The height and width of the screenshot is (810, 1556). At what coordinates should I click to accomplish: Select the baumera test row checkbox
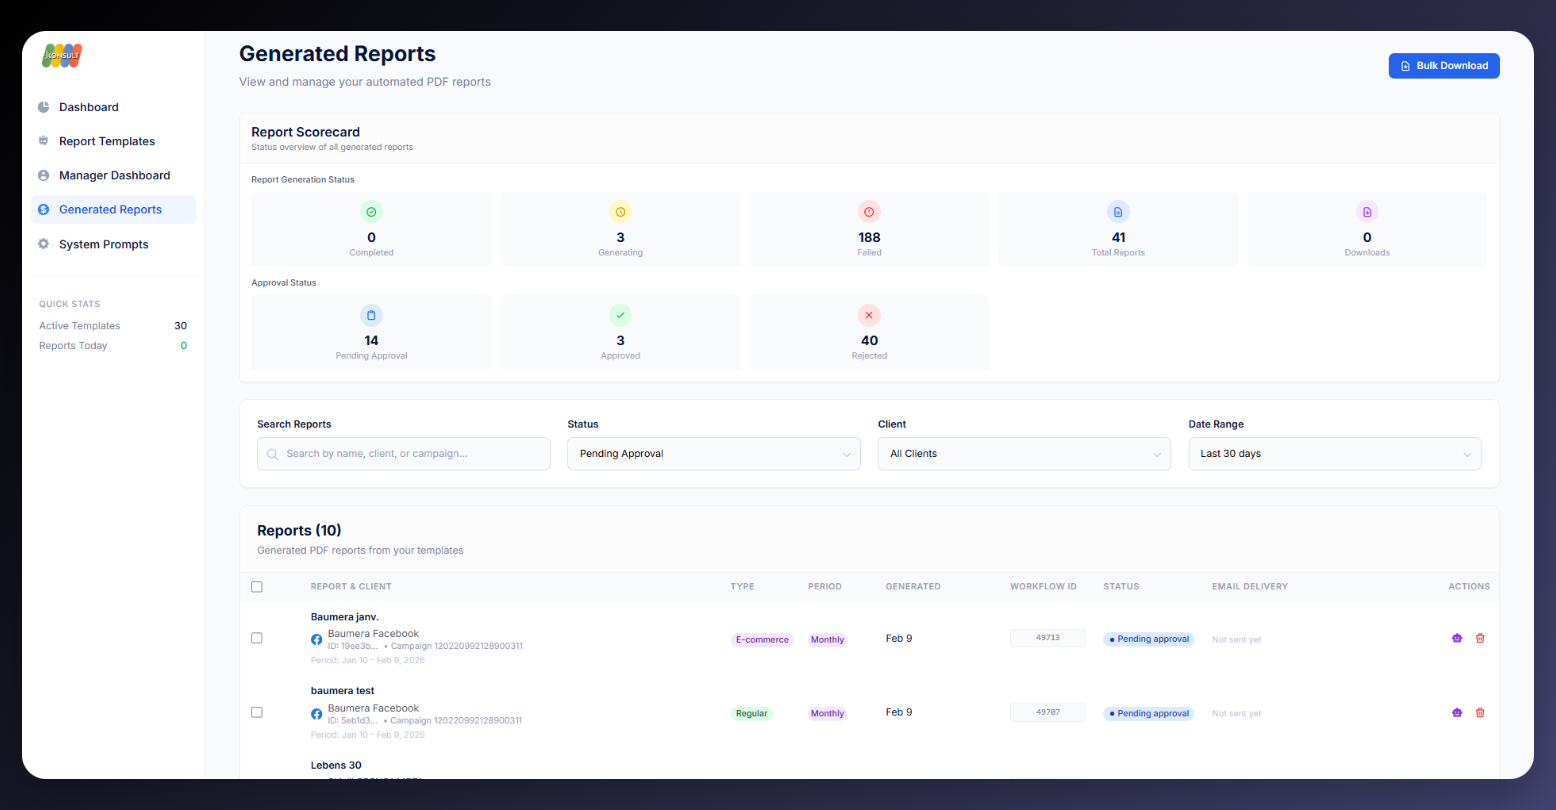257,712
